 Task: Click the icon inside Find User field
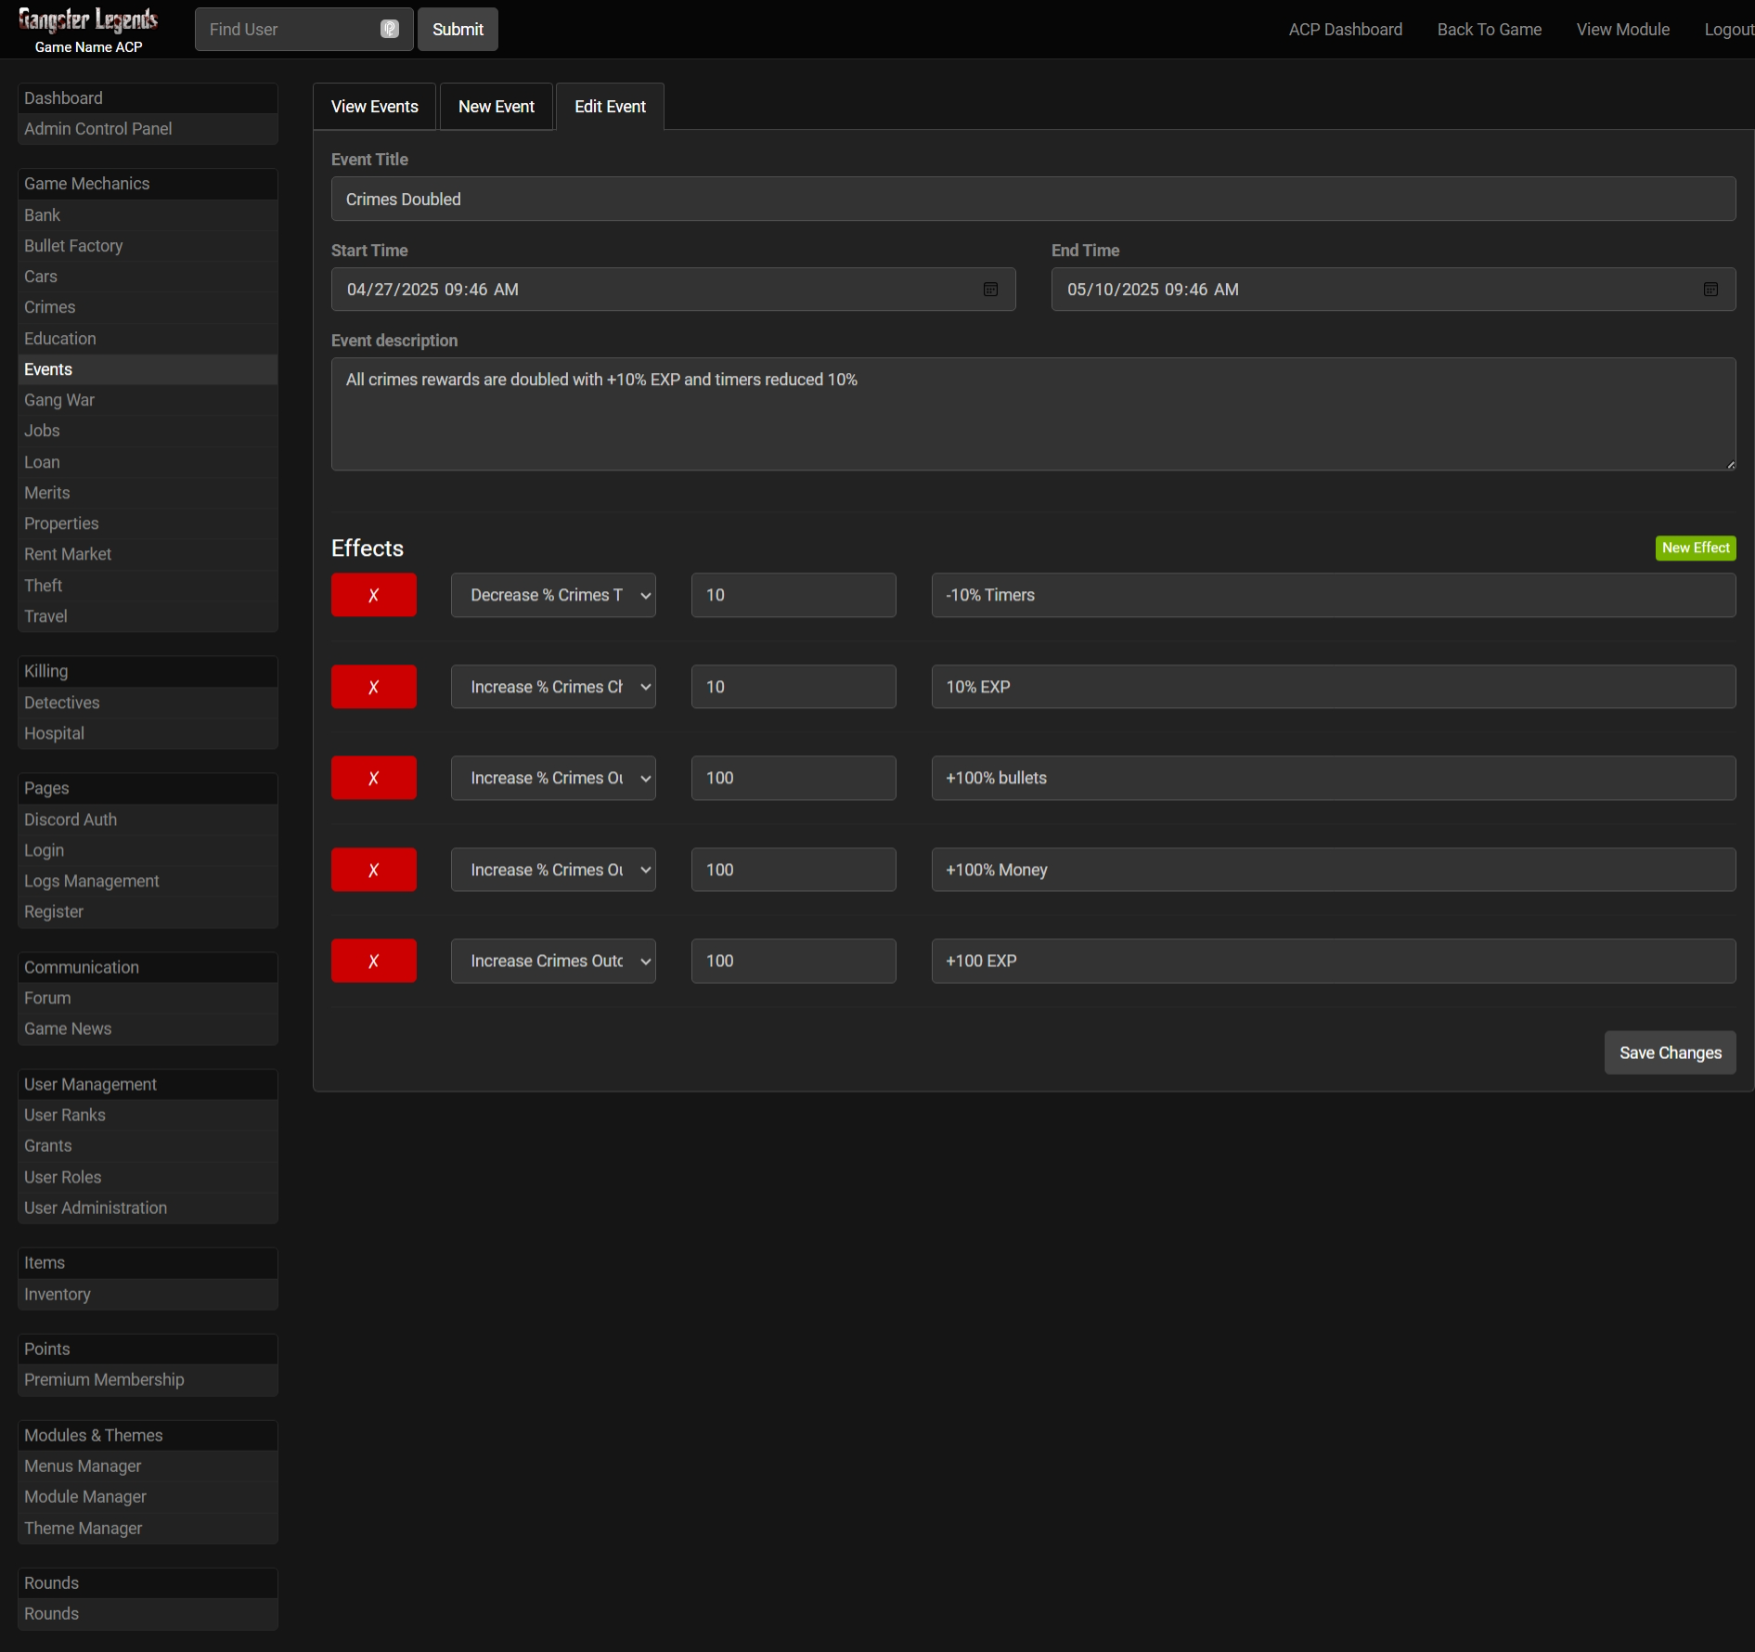pos(389,29)
